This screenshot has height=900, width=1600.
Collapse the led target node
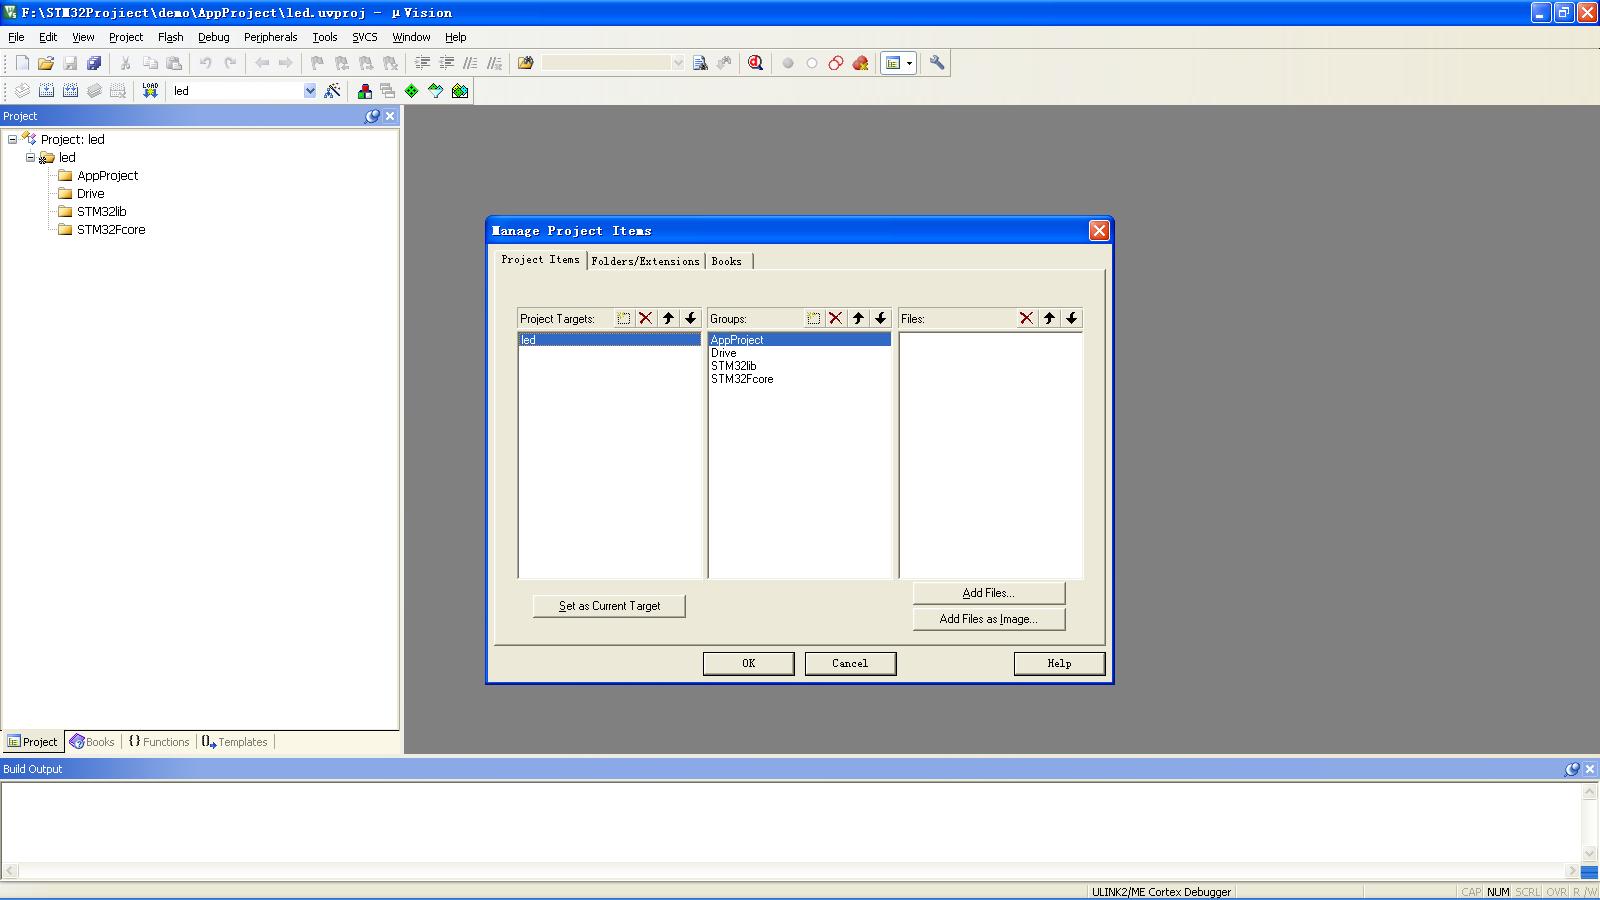coord(30,157)
